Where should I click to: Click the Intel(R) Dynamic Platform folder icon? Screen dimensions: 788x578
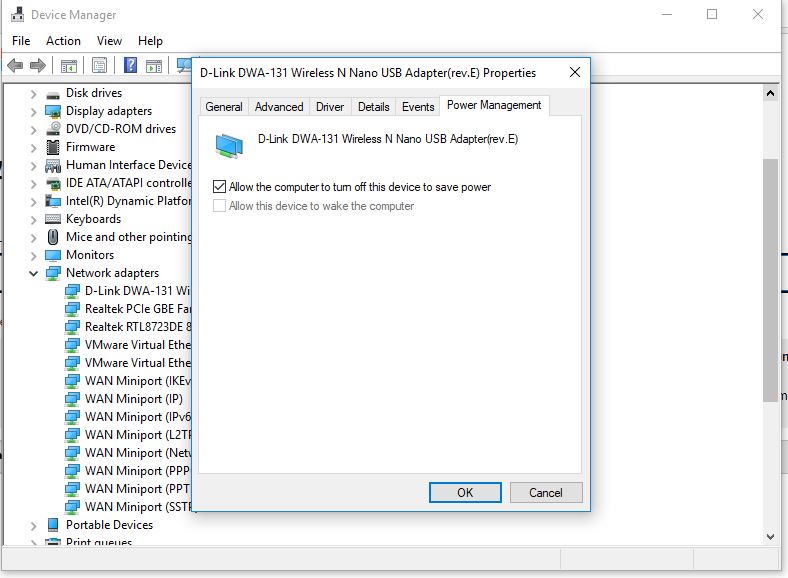[53, 201]
